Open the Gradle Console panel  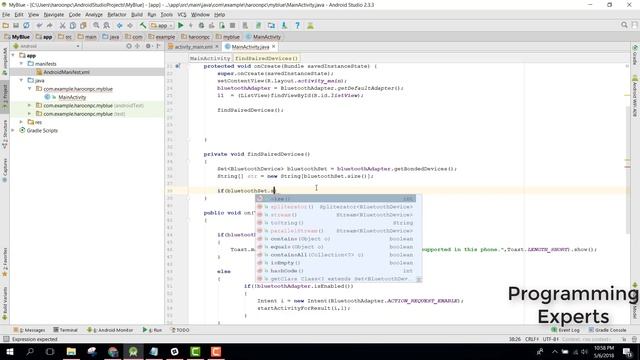tap(608, 330)
